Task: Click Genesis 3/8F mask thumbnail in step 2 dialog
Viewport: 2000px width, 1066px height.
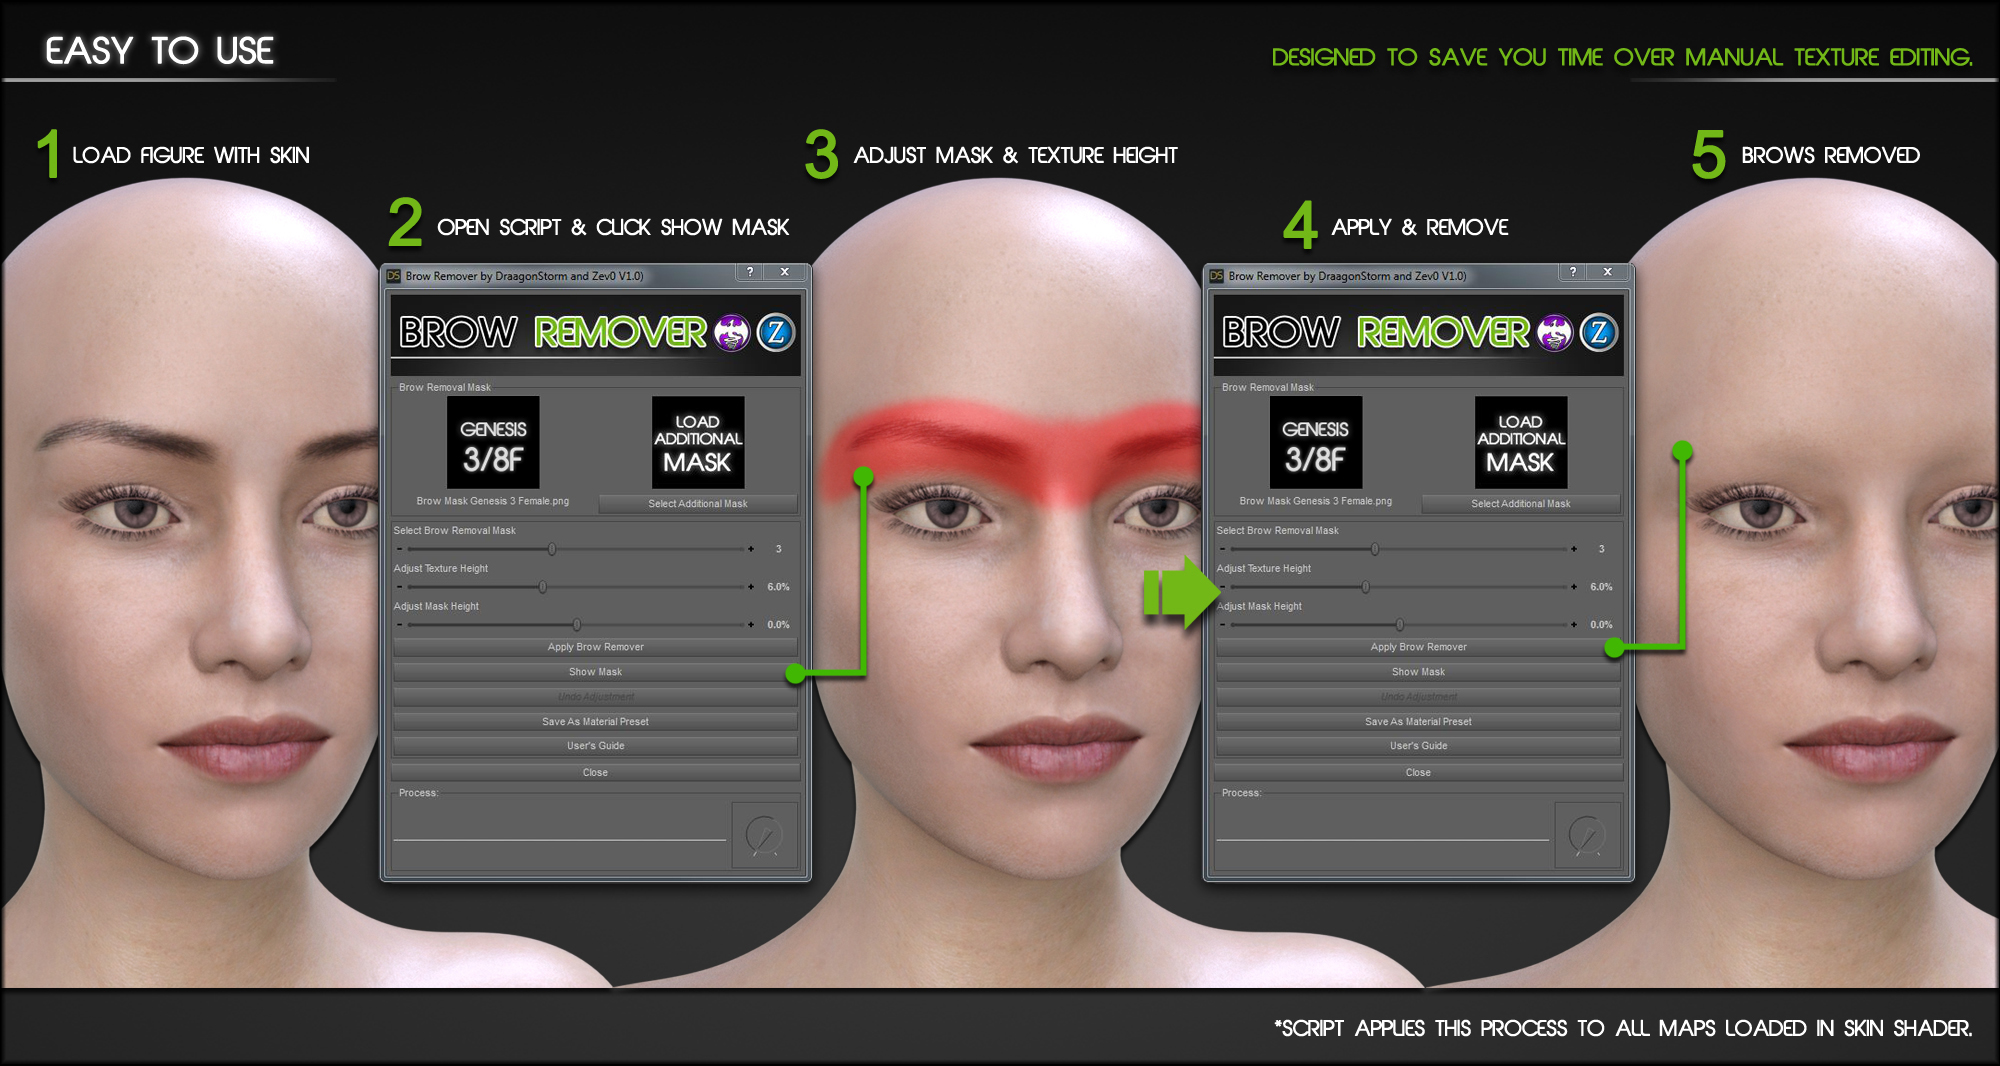Action: point(493,442)
